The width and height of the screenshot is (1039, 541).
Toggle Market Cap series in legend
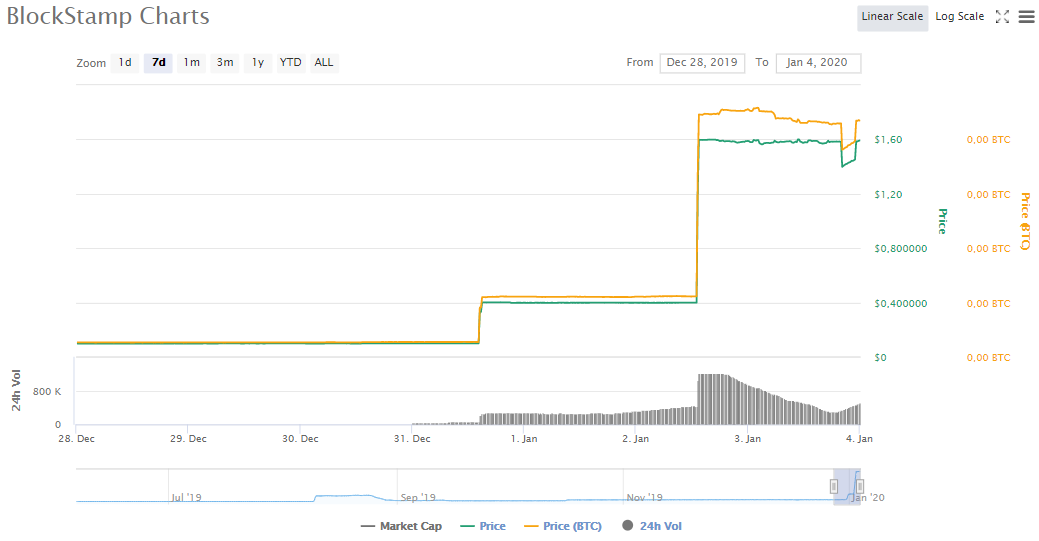pyautogui.click(x=402, y=526)
